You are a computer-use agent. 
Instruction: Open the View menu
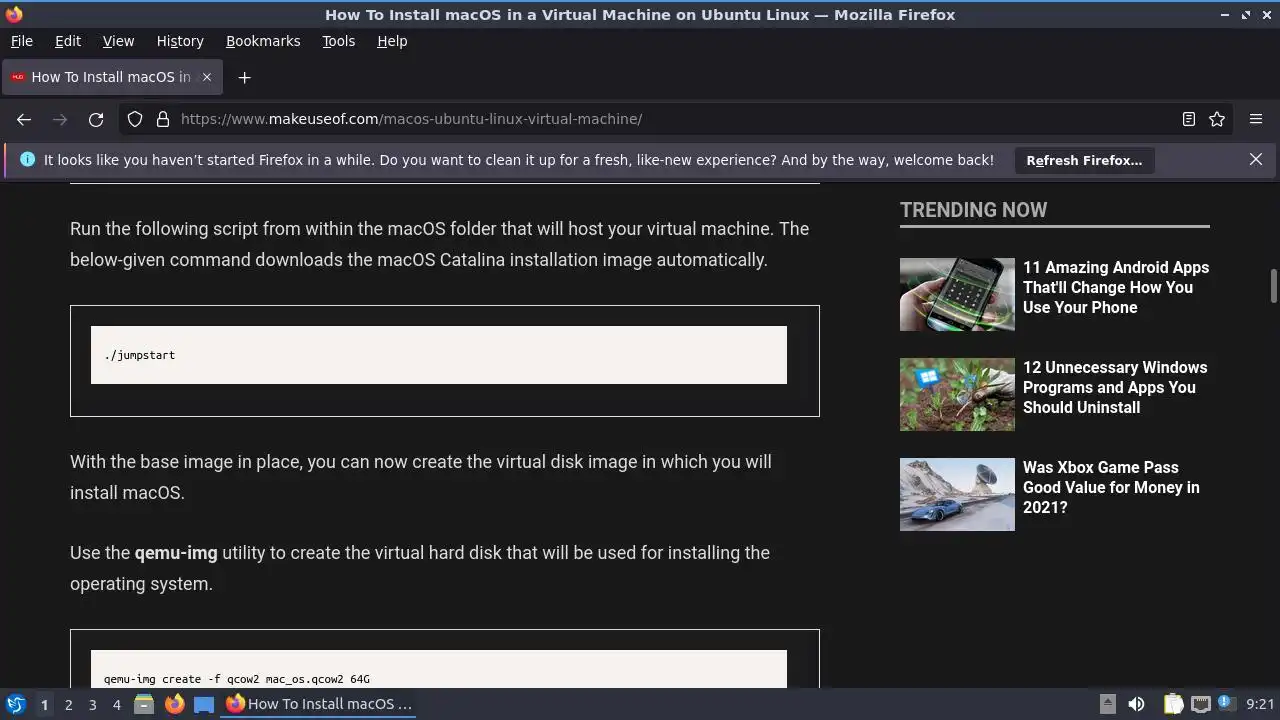tap(118, 41)
